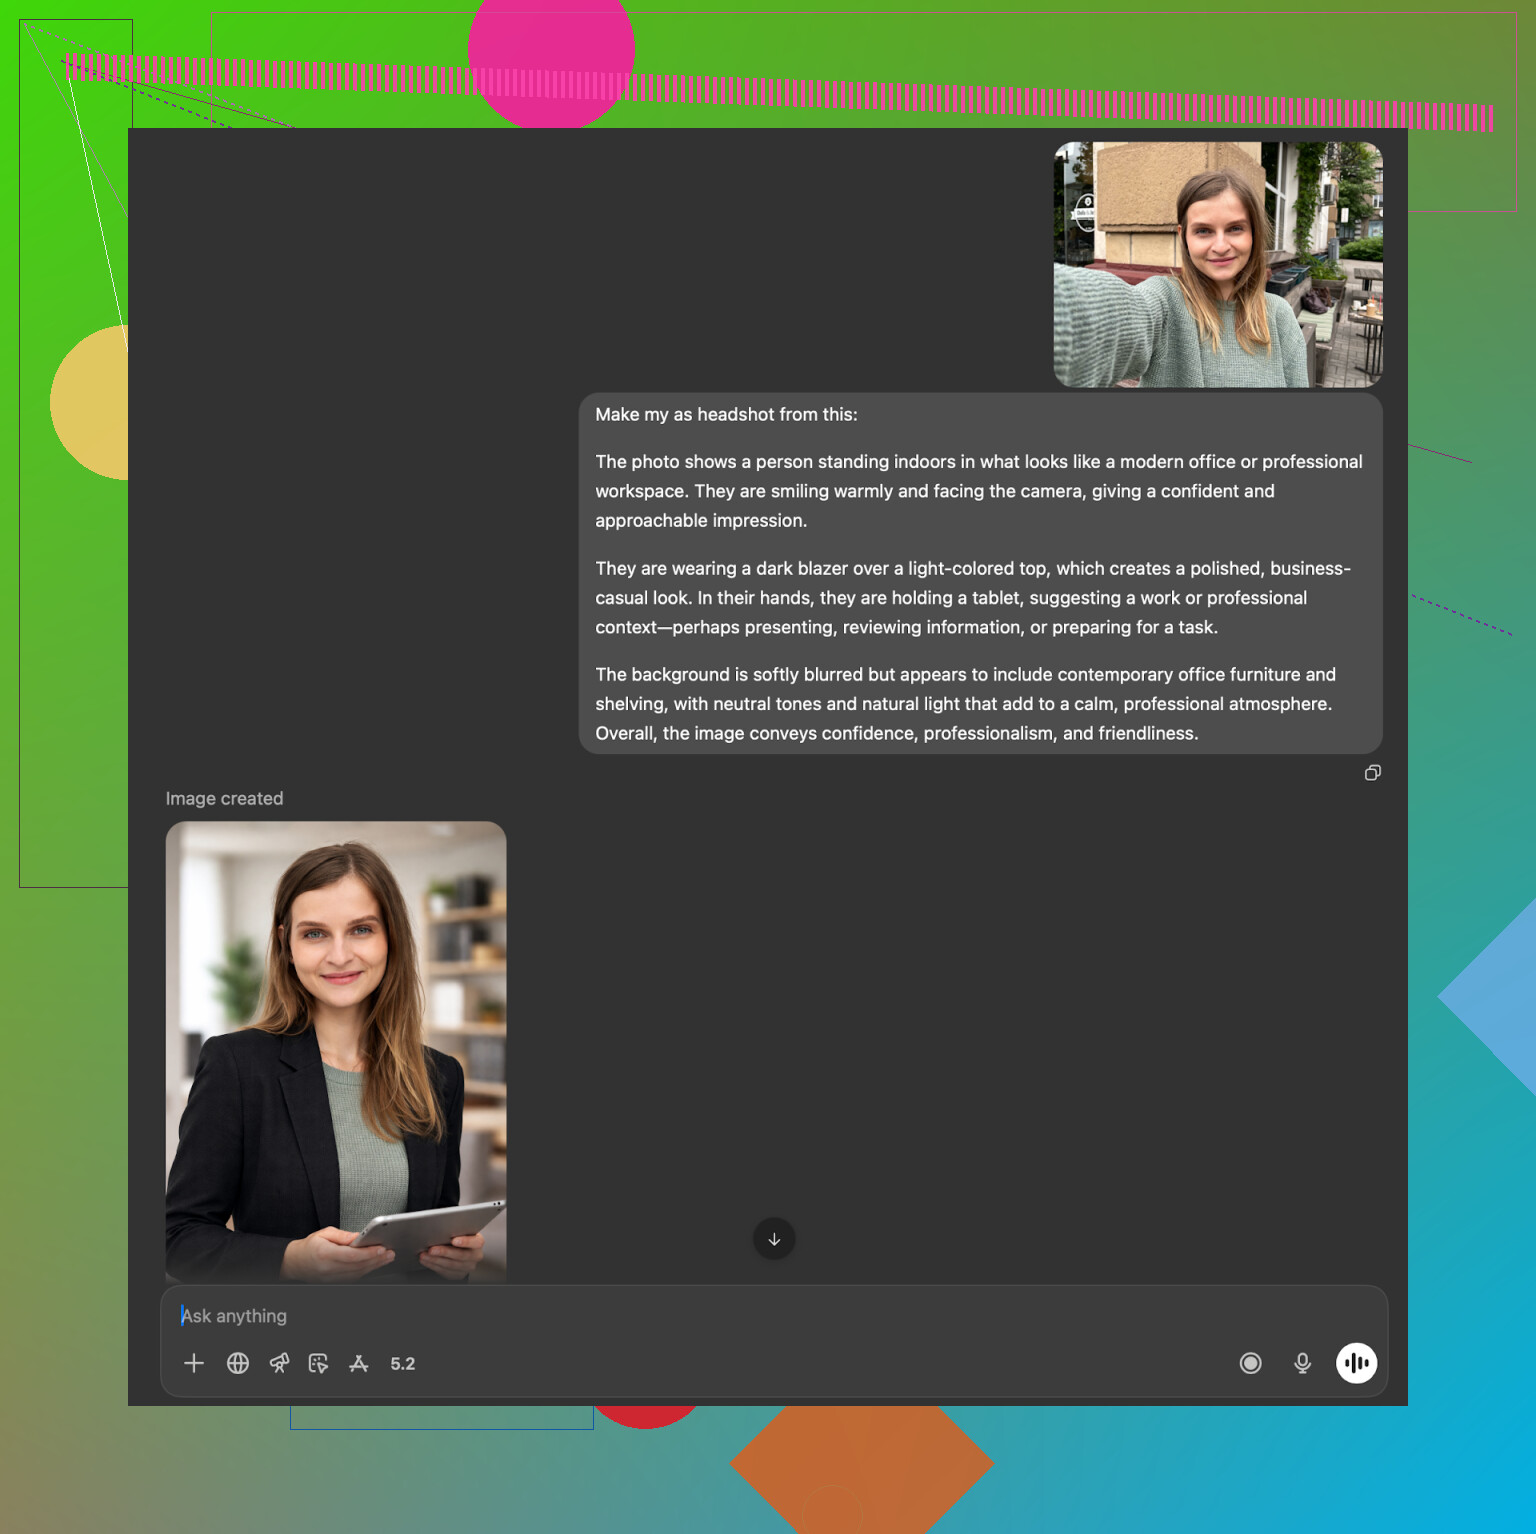Click the paragraph about the dark blazer
The image size is (1536, 1534).
tap(972, 597)
